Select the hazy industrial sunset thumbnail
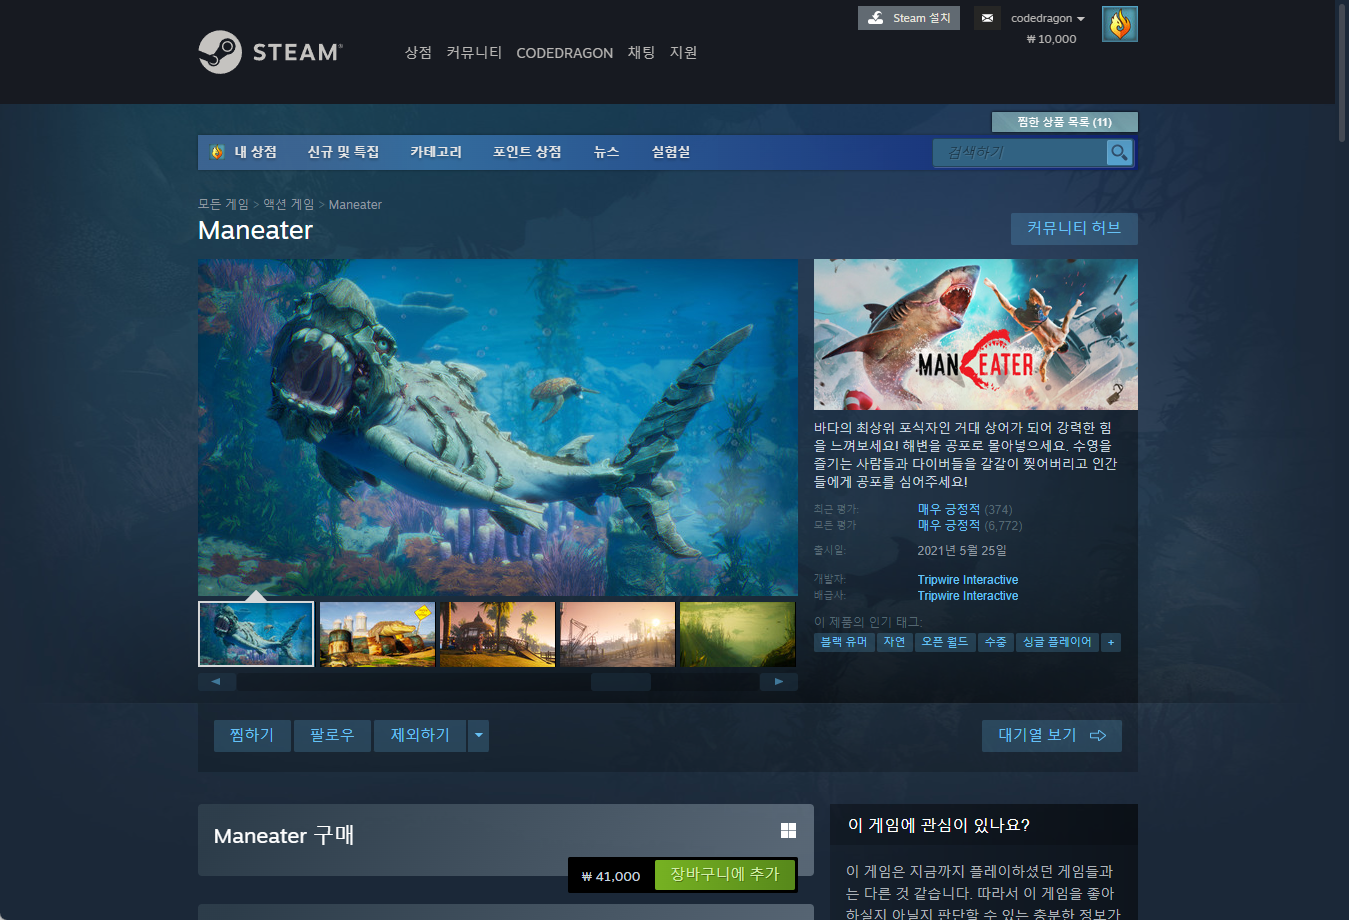 click(x=617, y=634)
